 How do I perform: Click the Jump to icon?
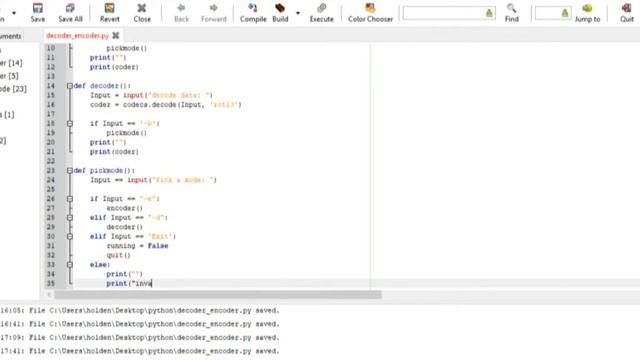point(587,12)
